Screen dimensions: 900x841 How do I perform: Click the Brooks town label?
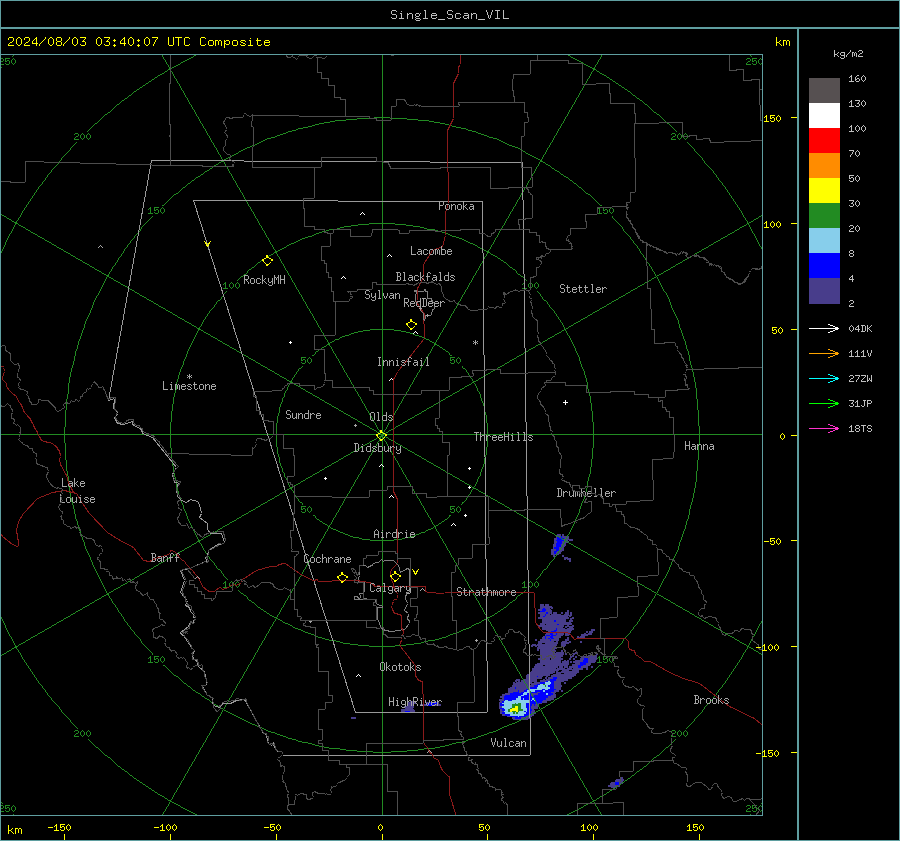[x=711, y=700]
